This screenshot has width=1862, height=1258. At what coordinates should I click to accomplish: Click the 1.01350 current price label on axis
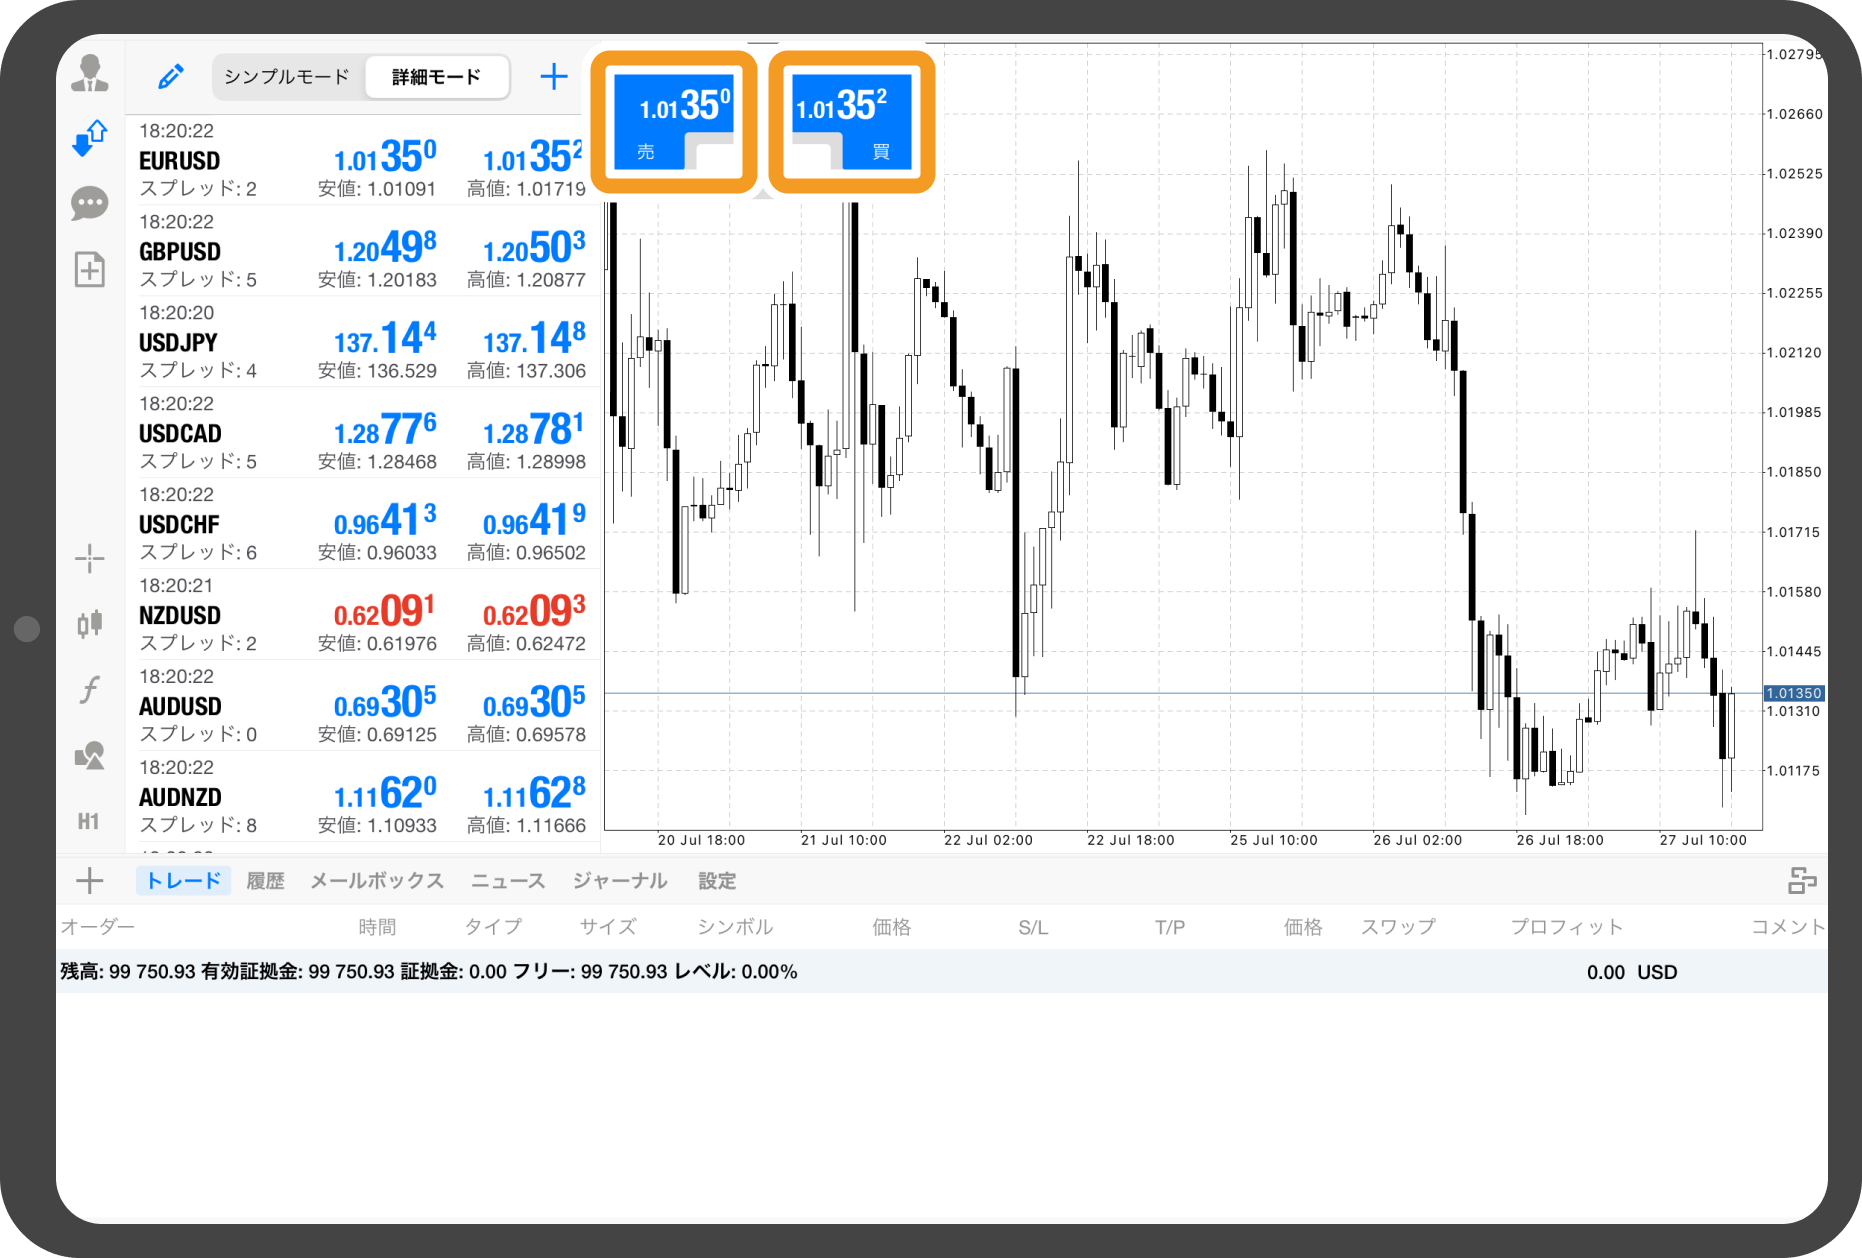coord(1794,693)
